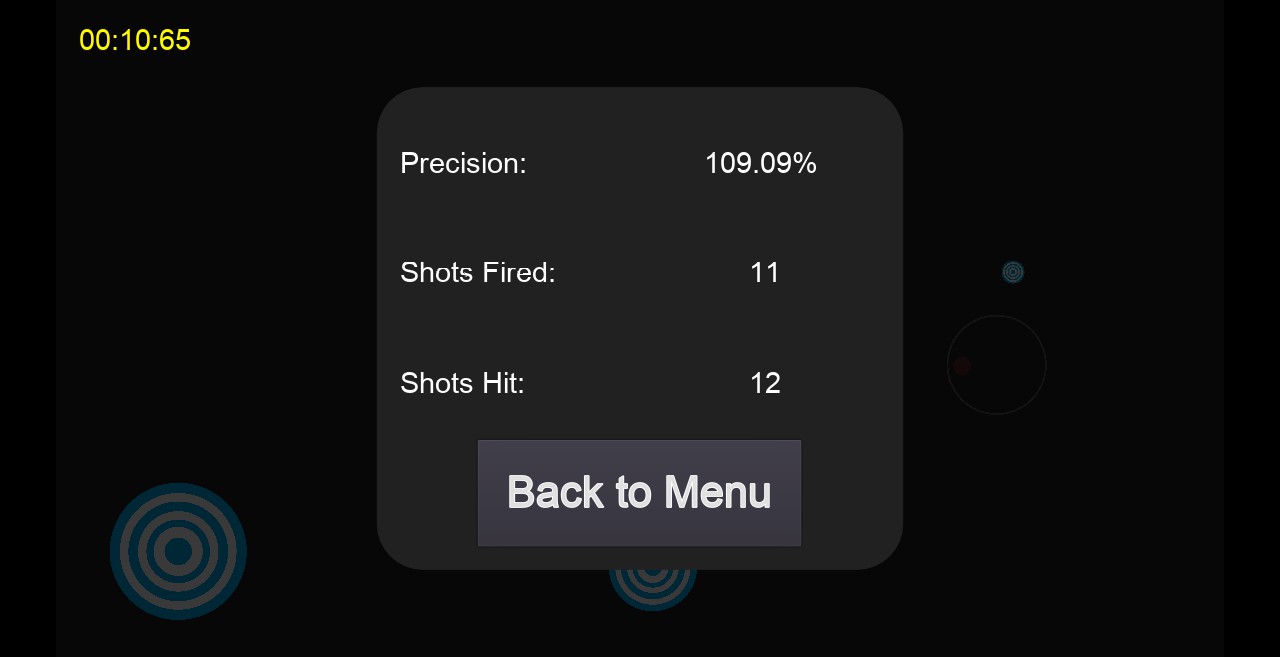Hit the tiny distant blue target
Image resolution: width=1280 pixels, height=657 pixels.
pyautogui.click(x=1013, y=272)
